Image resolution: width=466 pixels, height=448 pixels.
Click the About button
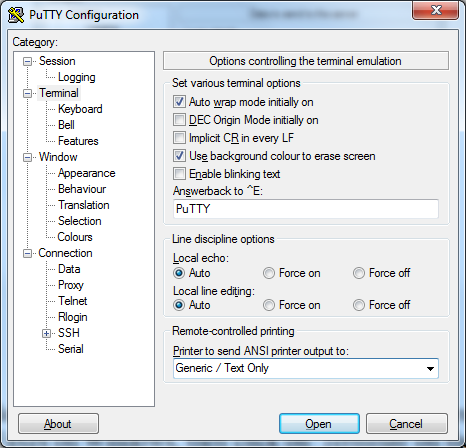tap(58, 424)
